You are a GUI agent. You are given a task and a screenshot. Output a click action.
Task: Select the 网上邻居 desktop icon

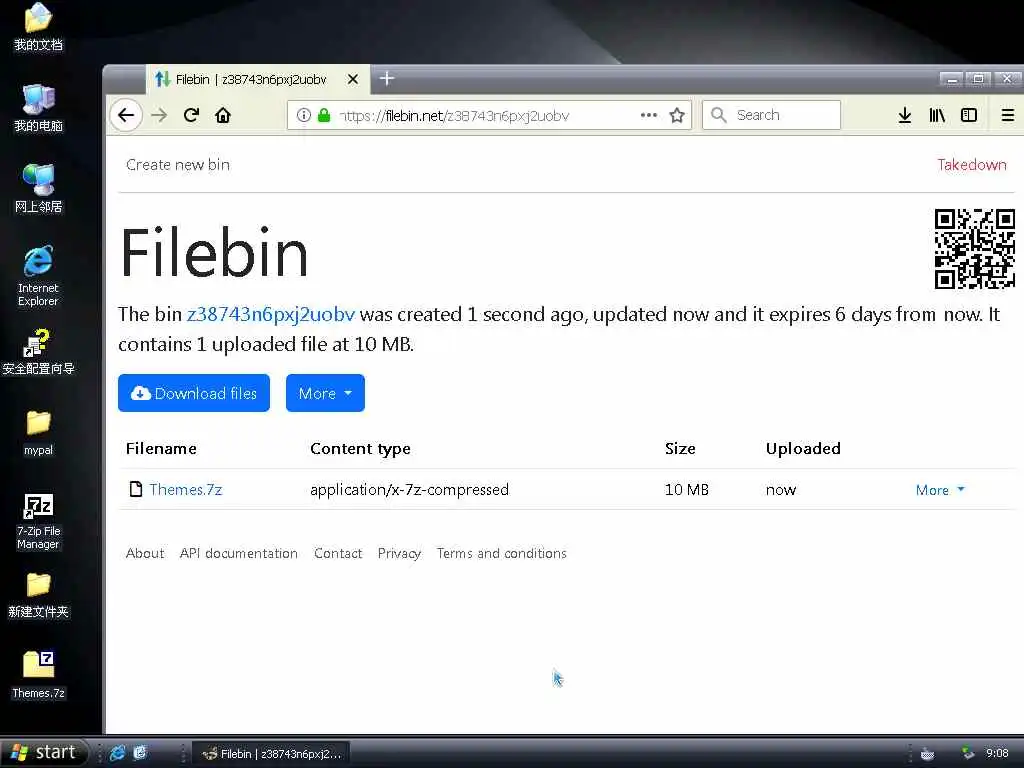click(x=38, y=189)
